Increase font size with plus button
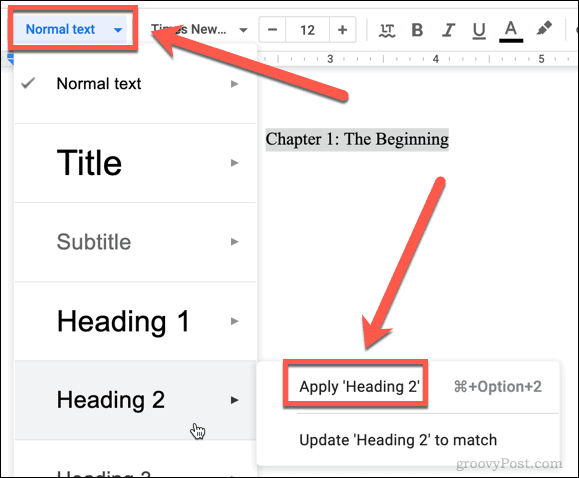The height and width of the screenshot is (478, 579). coord(342,30)
